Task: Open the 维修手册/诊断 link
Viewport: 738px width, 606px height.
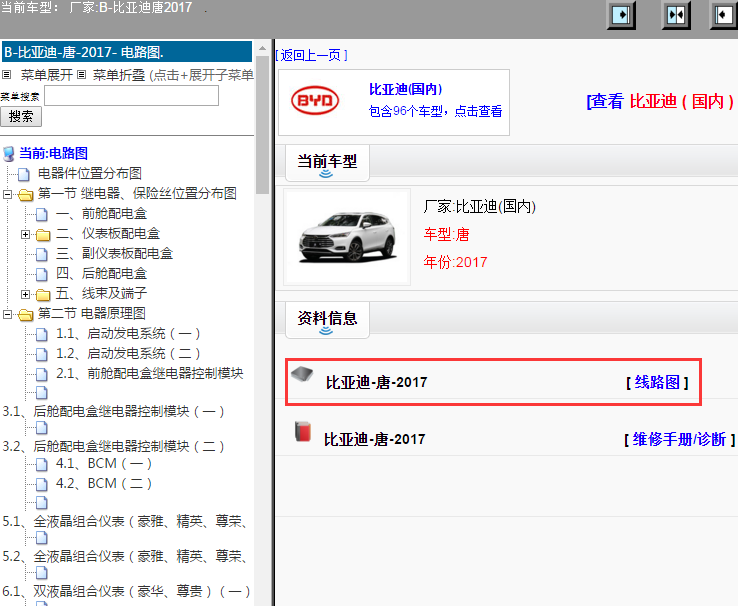Action: (x=679, y=439)
